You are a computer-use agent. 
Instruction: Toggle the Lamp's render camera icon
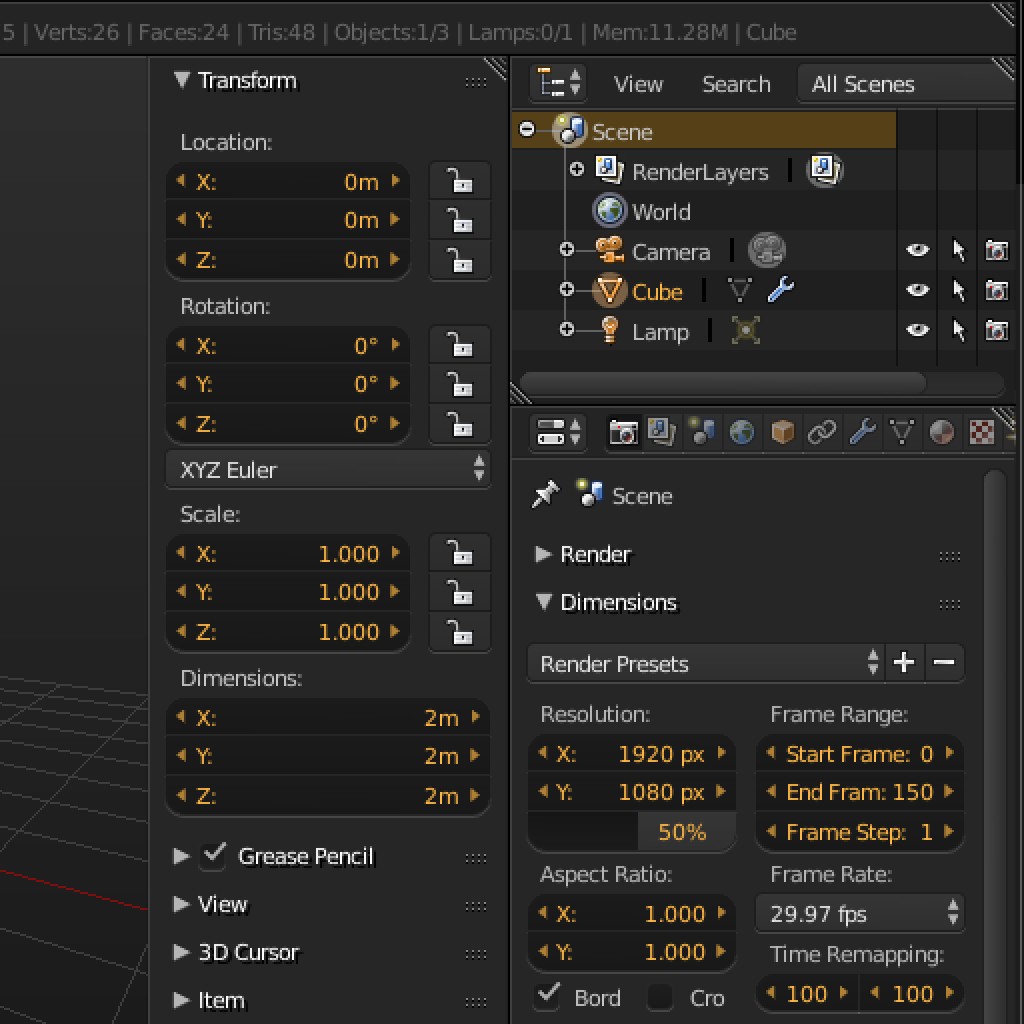click(997, 330)
